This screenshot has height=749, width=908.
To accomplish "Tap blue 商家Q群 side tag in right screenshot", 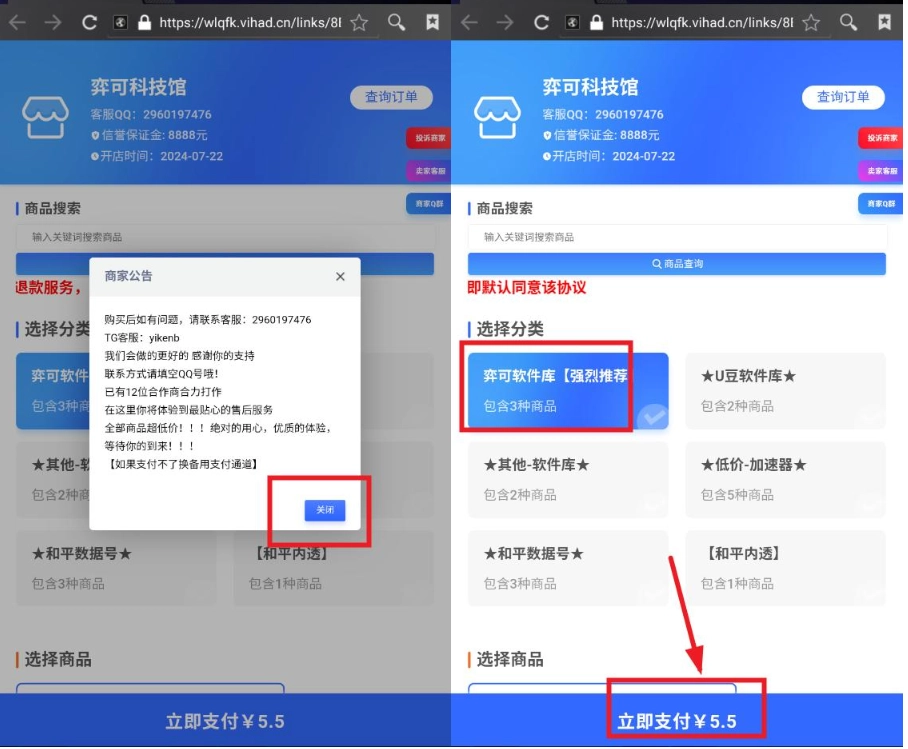I will coord(881,204).
